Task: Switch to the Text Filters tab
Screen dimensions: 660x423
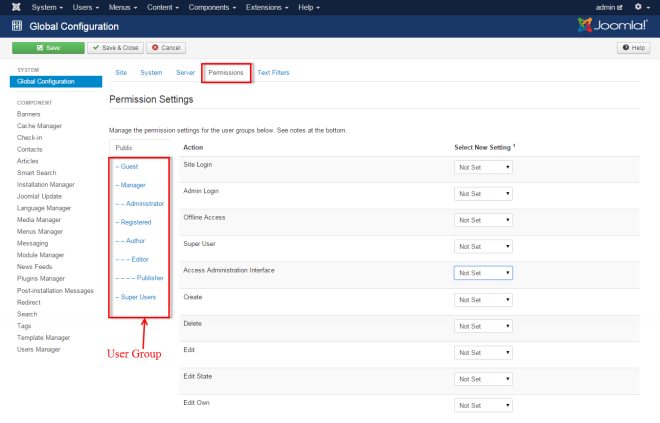Action: [x=273, y=72]
